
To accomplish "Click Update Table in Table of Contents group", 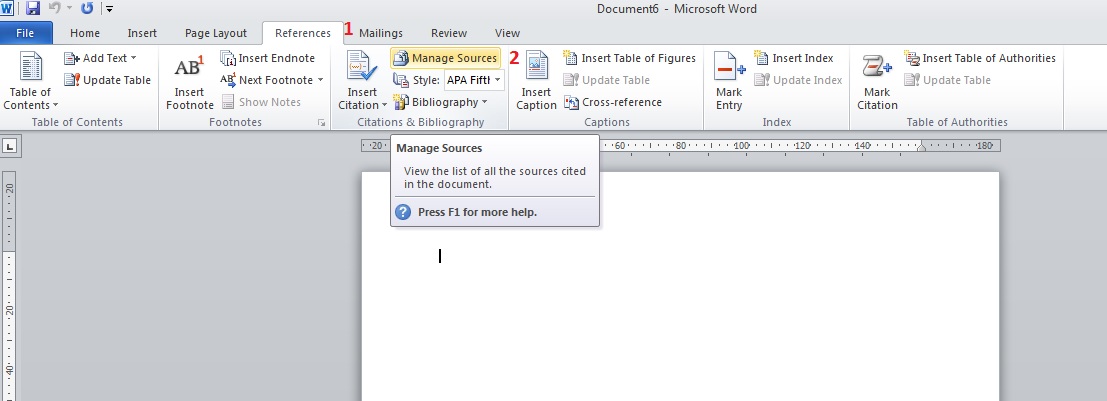I will pos(107,80).
